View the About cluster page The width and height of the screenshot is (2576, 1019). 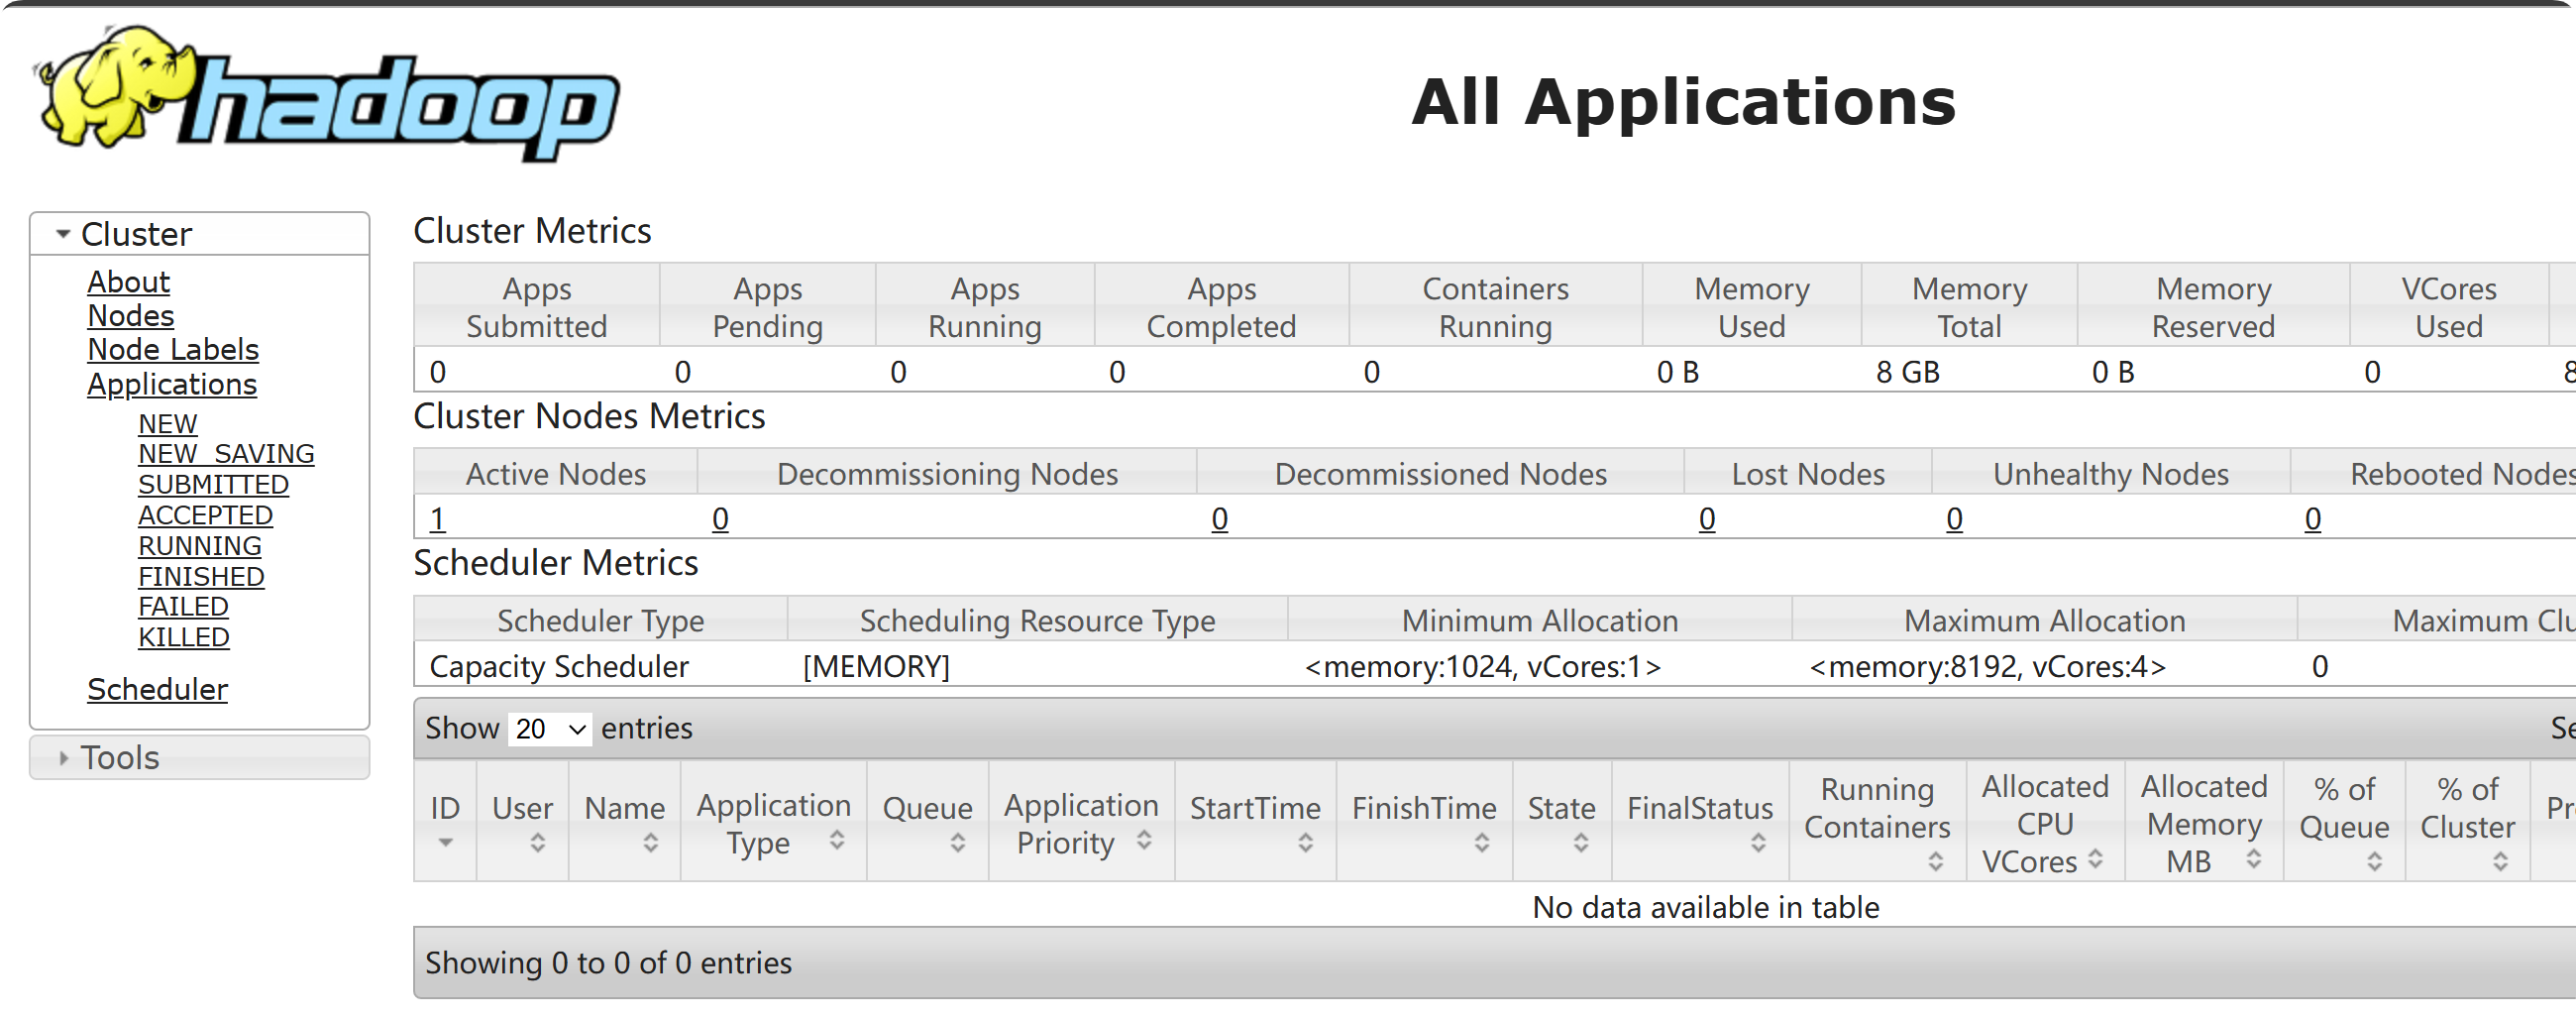(x=129, y=282)
